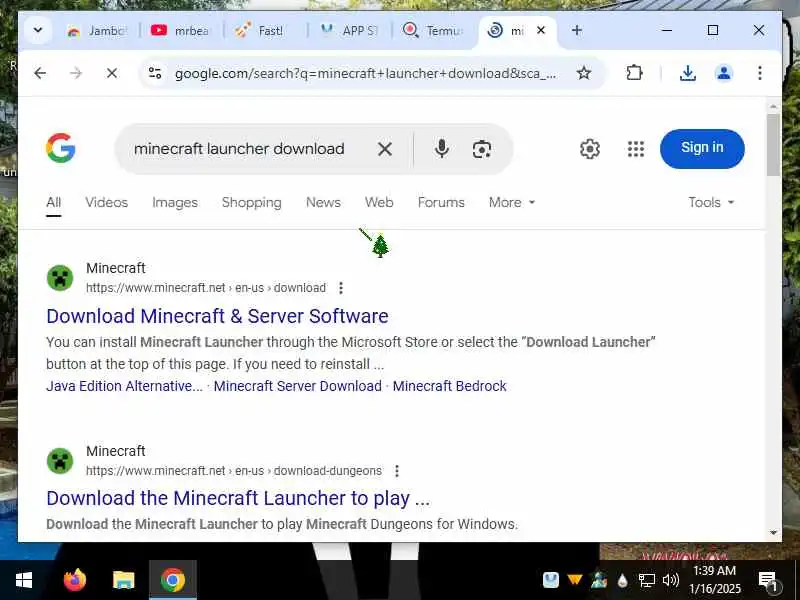Image resolution: width=800 pixels, height=600 pixels.
Task: Switch to the Jamboard tab
Action: coord(96,31)
